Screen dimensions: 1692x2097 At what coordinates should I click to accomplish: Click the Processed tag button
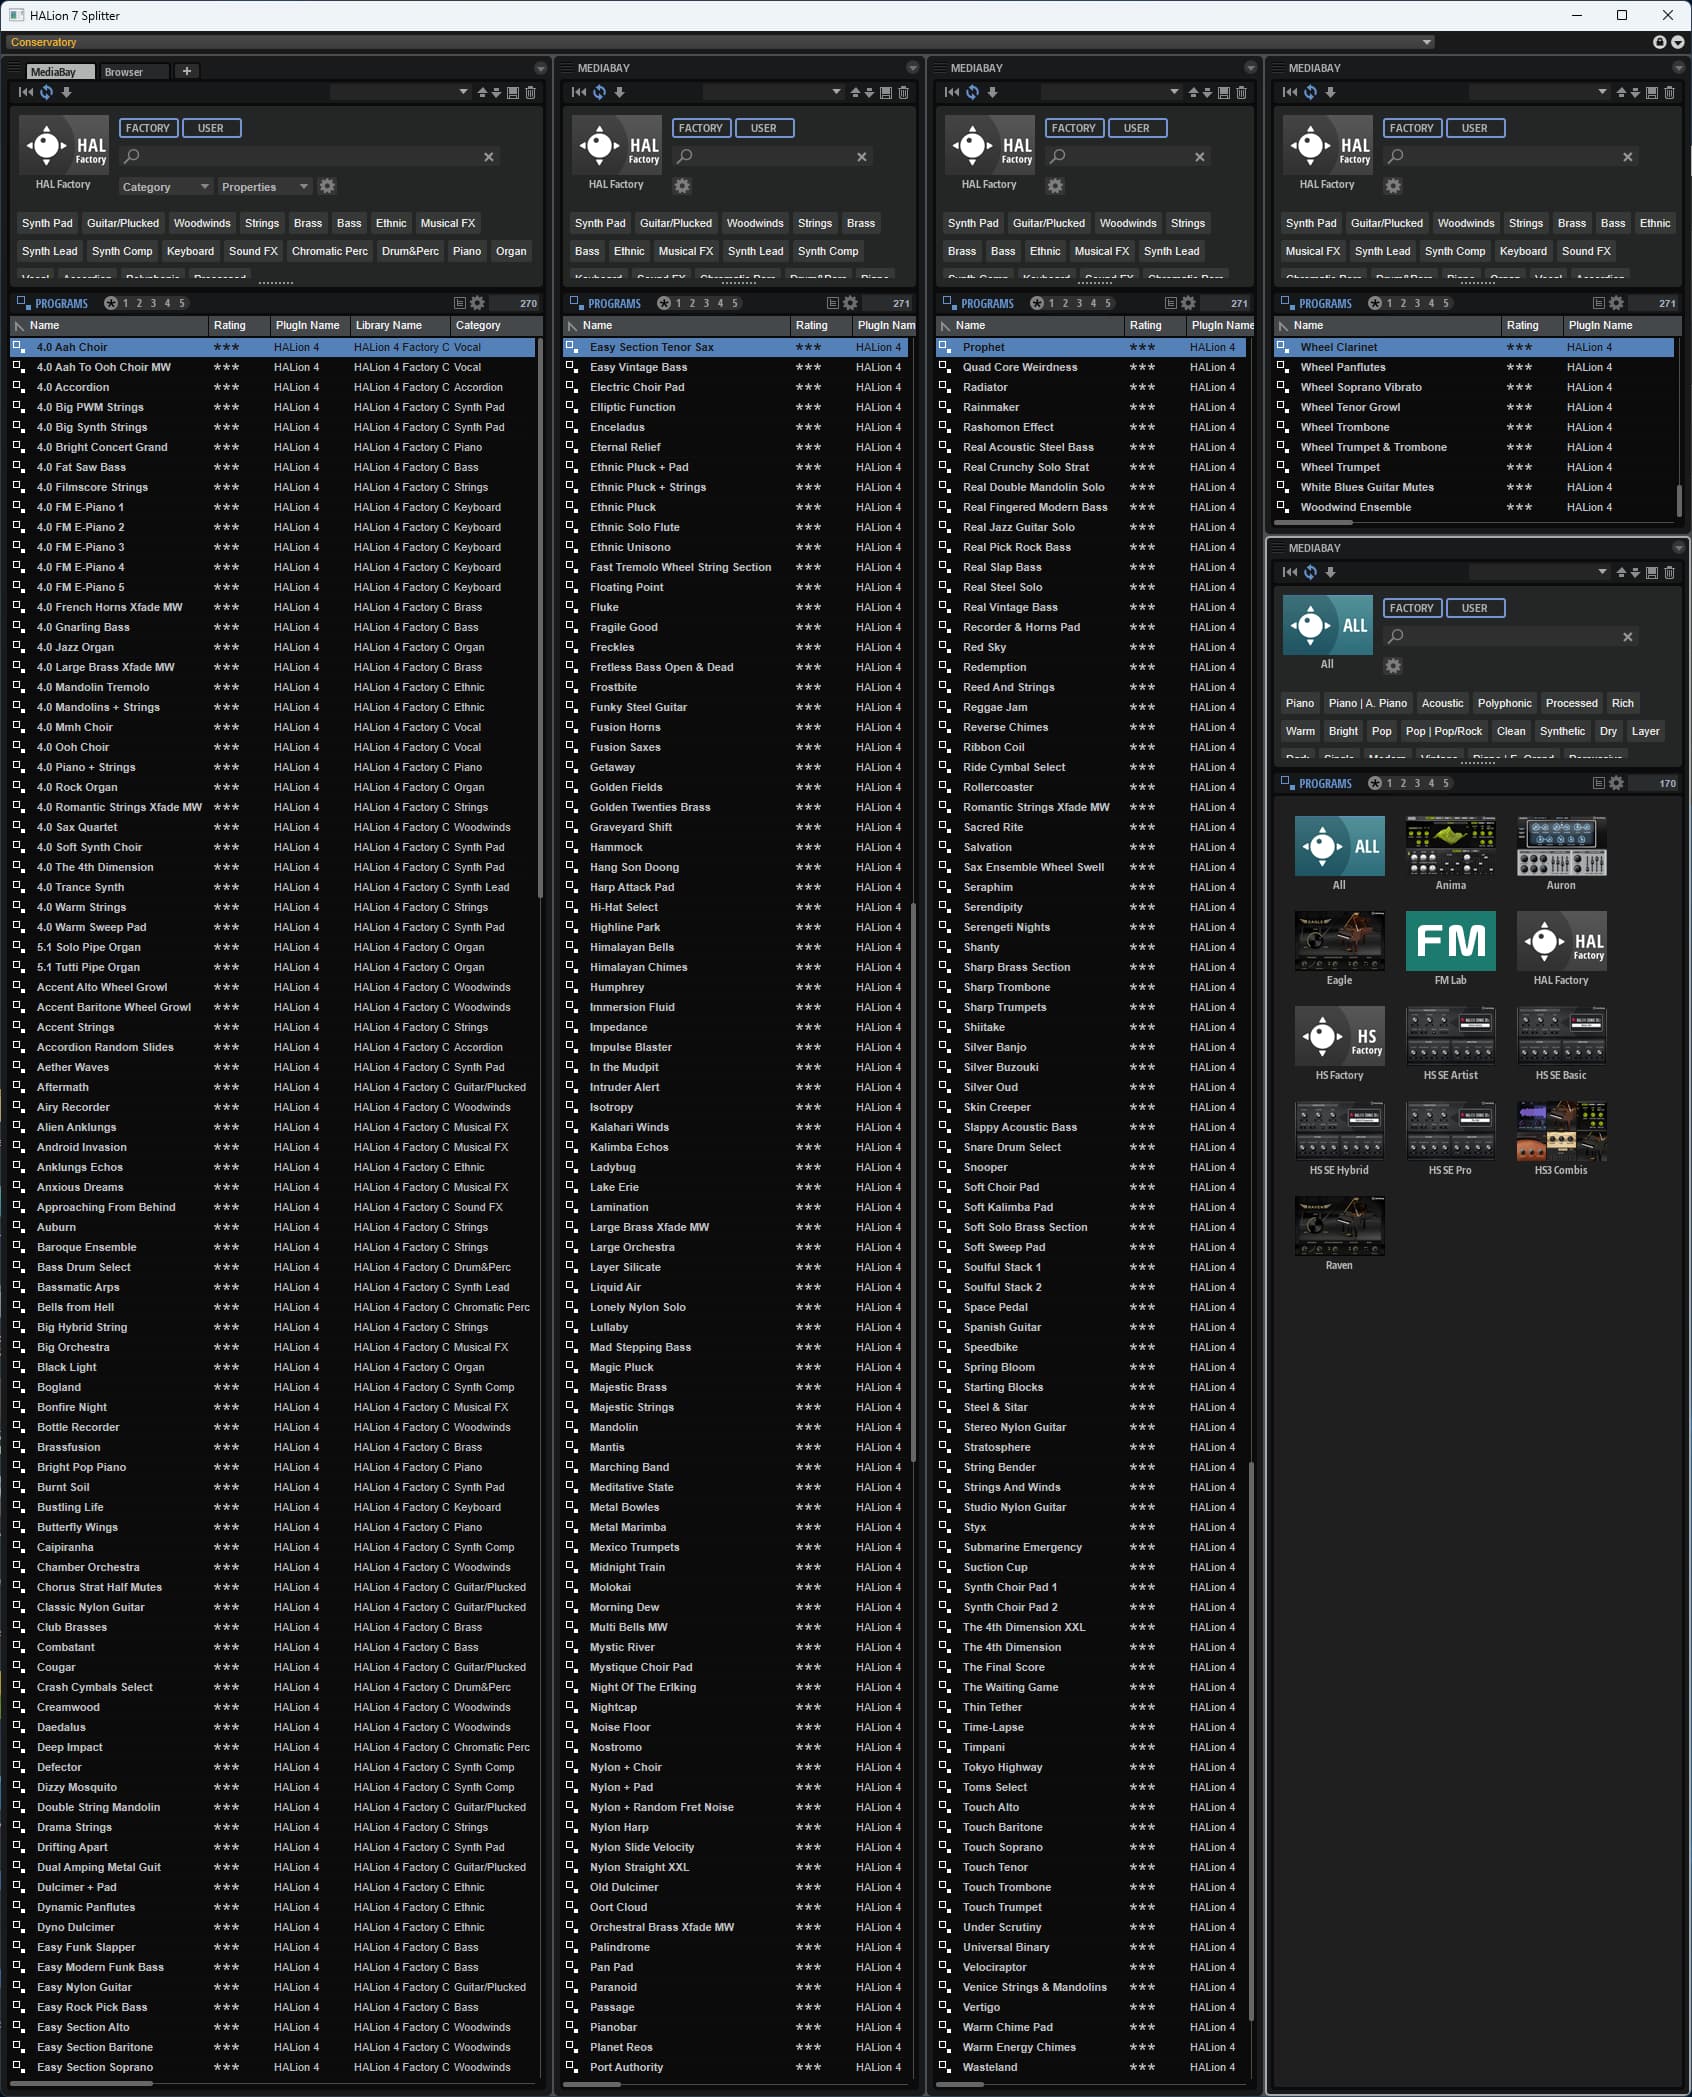[x=1571, y=703]
